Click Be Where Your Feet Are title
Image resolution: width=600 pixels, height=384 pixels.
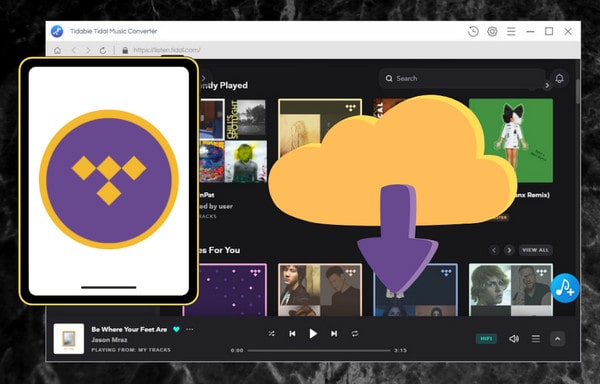click(129, 329)
